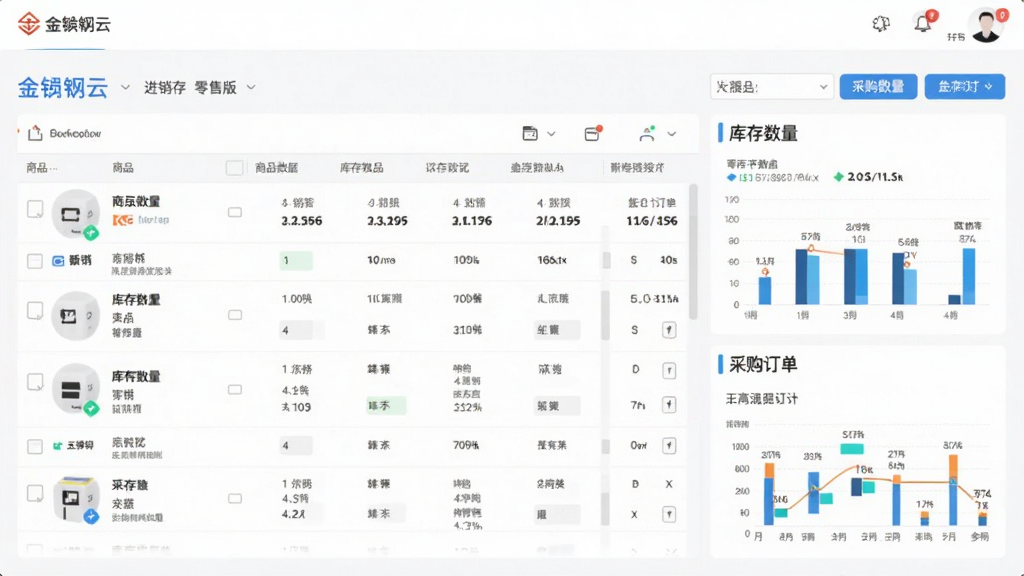The height and width of the screenshot is (576, 1024).
Task: Toggle the select-all checkbox in the table header
Action: pos(234,168)
